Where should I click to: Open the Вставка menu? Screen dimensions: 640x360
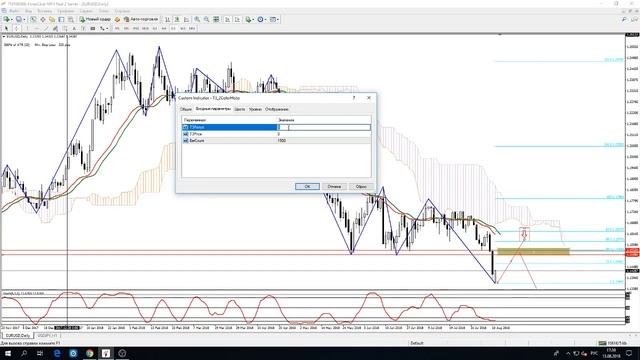click(45, 11)
